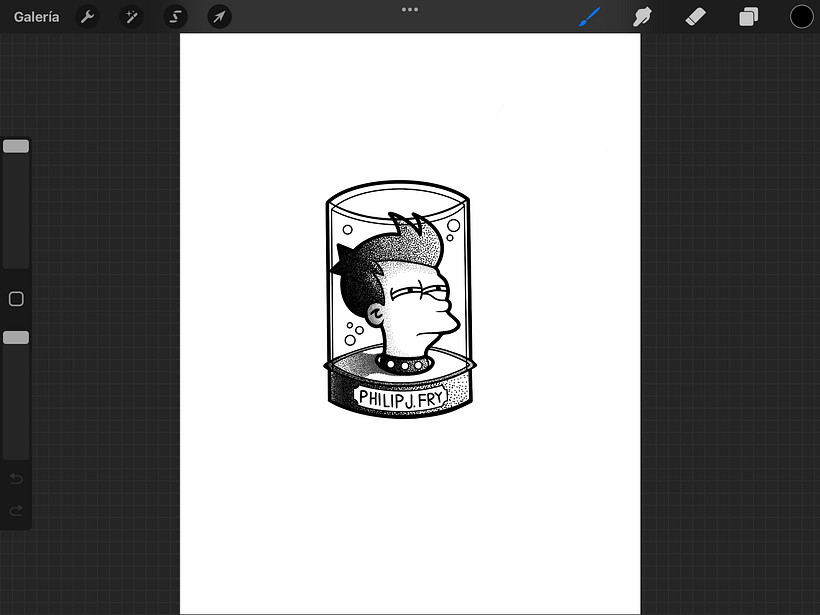Open the Galería gallery view
820x615 pixels.
click(36, 17)
